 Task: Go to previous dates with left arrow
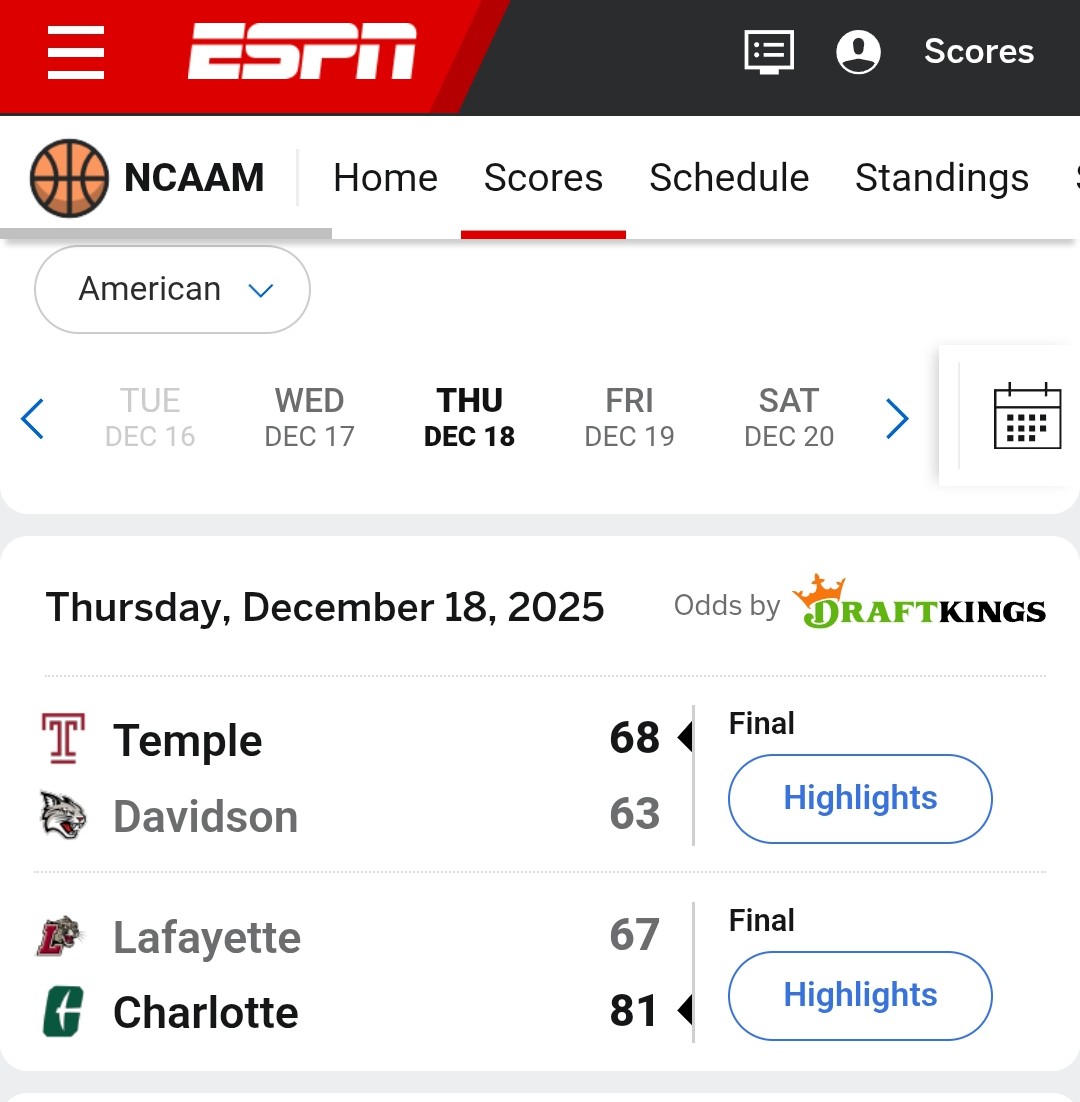[32, 419]
